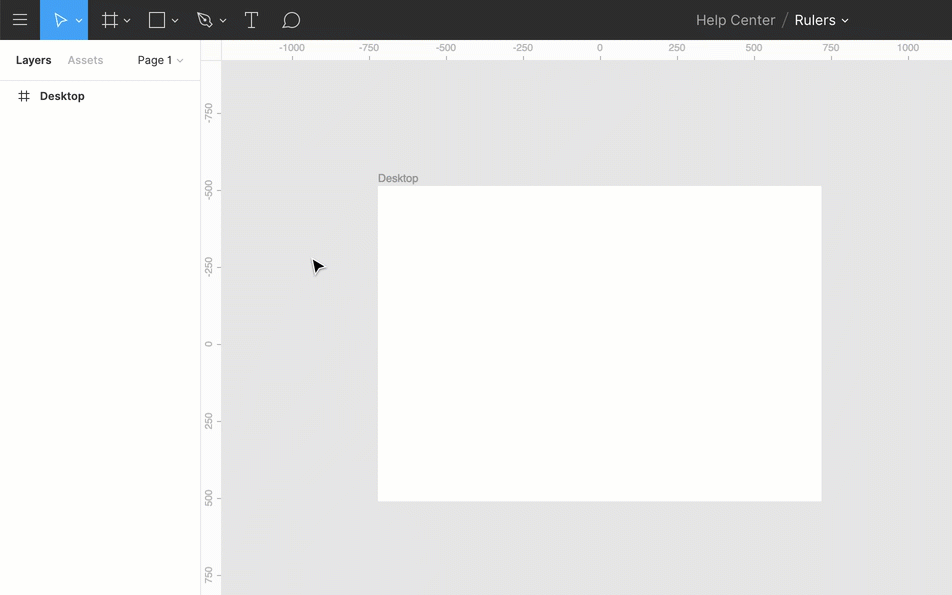Click the Desktop frame label on canvas
Screen dimensions: 952x595
pos(398,178)
